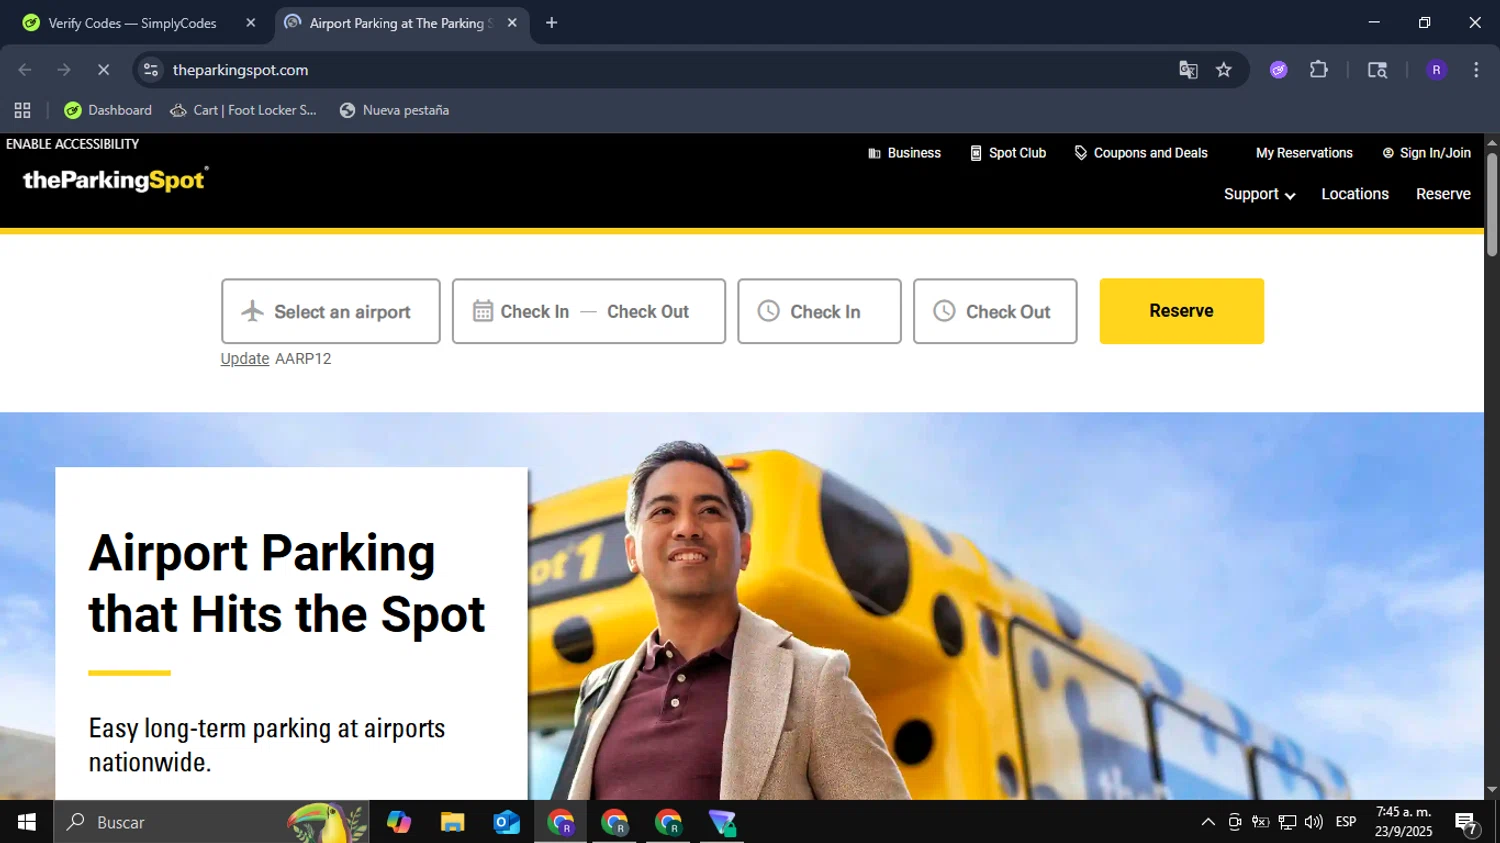Open the Select an airport field
Viewport: 1500px width, 843px height.
point(331,311)
